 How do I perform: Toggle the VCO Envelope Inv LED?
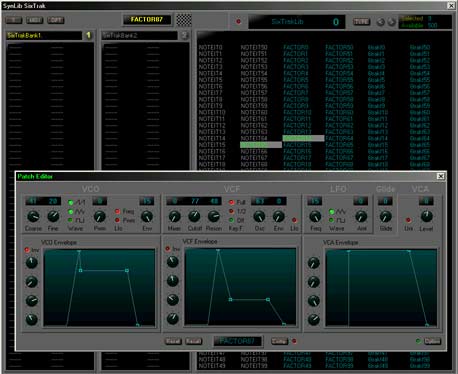pos(27,250)
